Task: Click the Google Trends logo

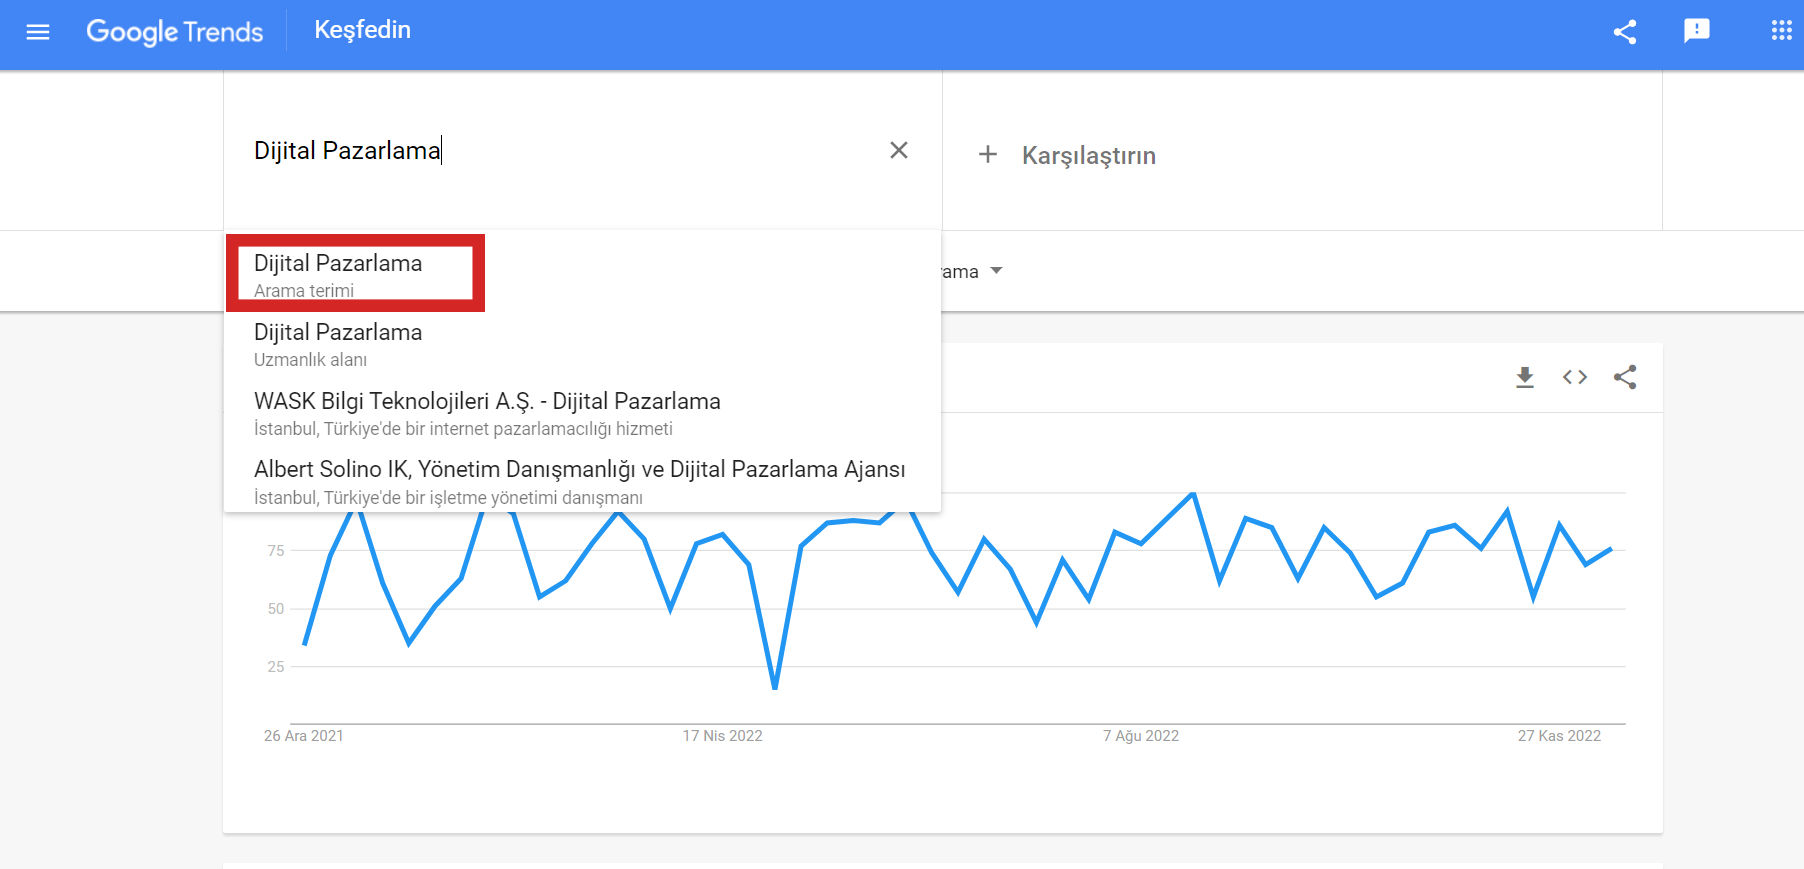Action: [175, 32]
